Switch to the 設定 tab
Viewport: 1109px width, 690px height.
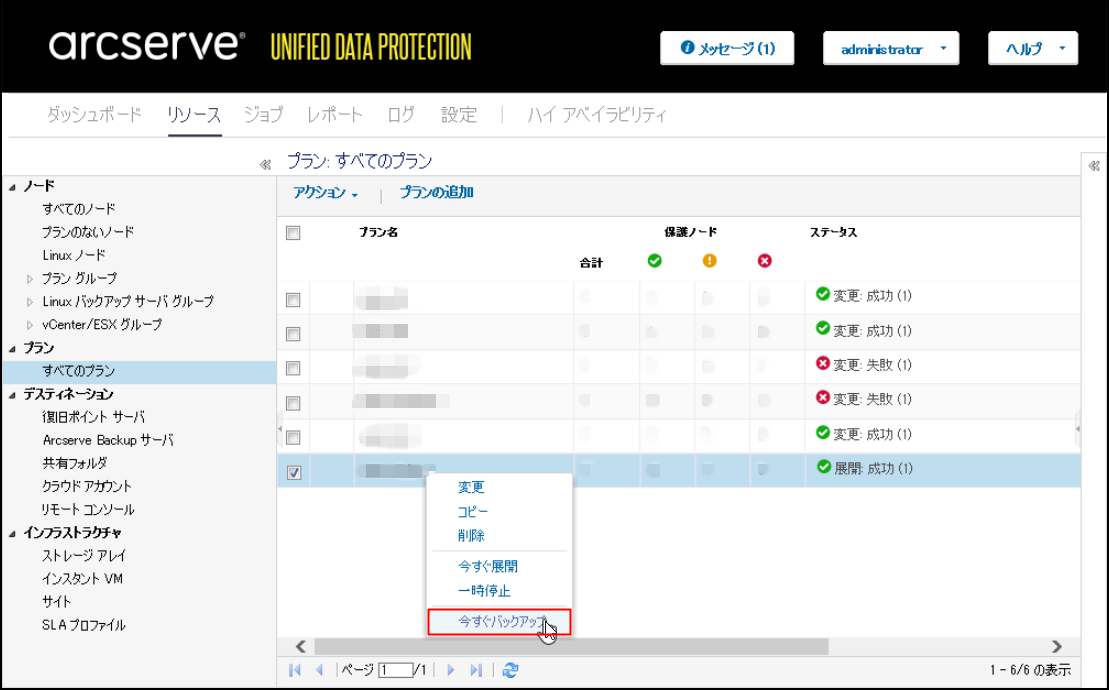tap(459, 114)
